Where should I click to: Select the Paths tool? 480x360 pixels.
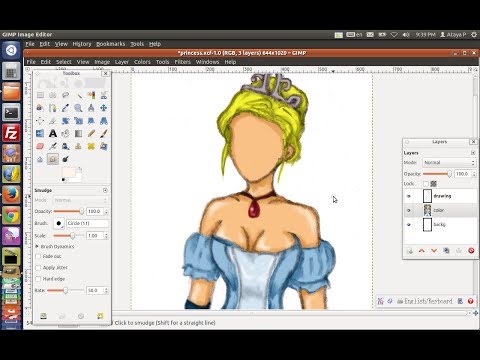53,108
